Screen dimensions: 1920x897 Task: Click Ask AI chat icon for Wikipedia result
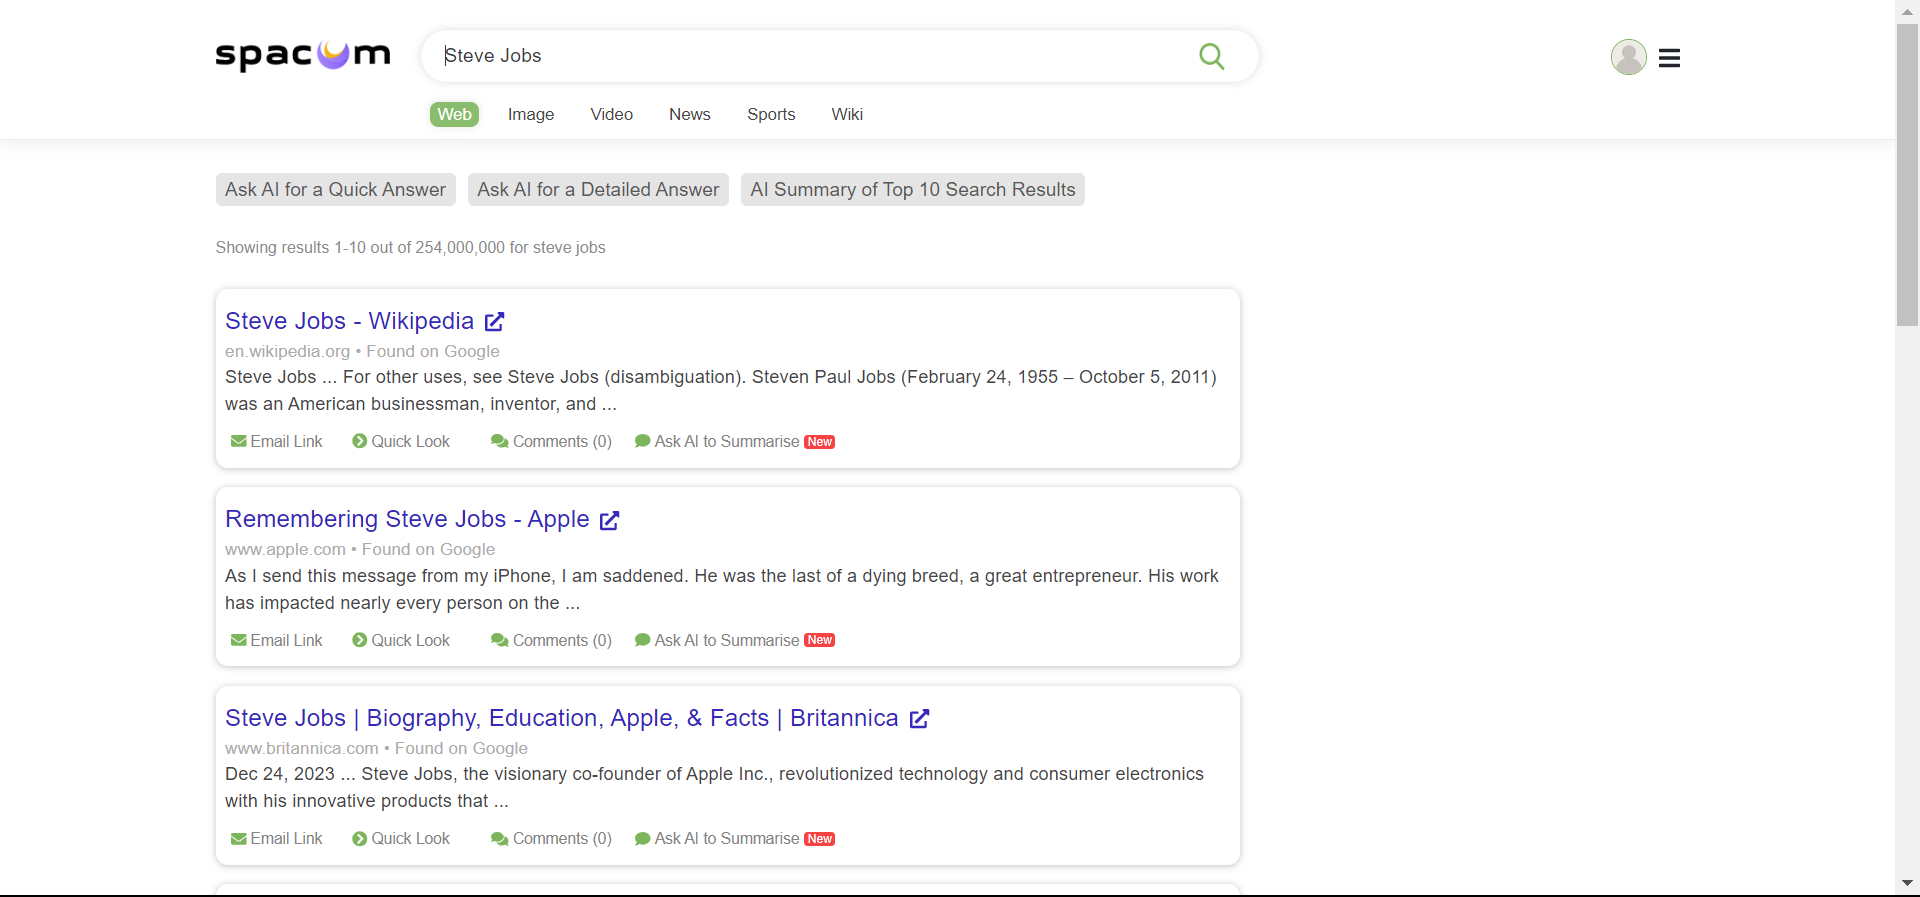643,441
